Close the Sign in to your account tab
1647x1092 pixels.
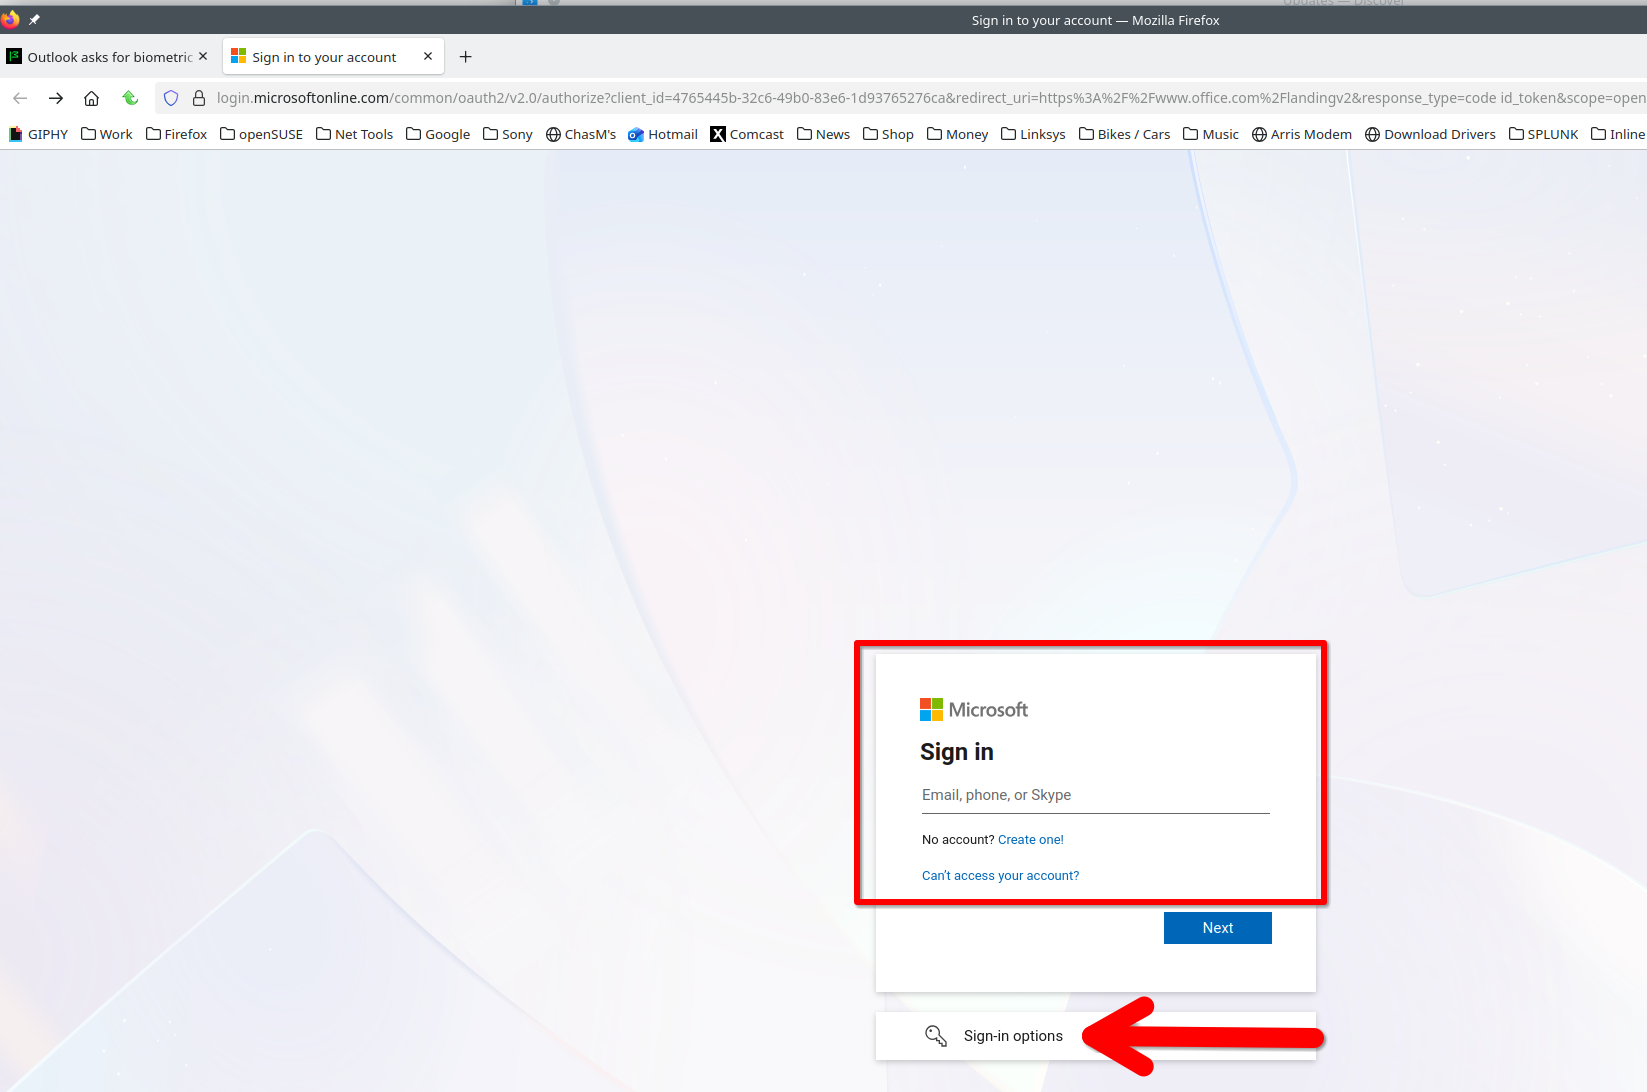(x=428, y=57)
